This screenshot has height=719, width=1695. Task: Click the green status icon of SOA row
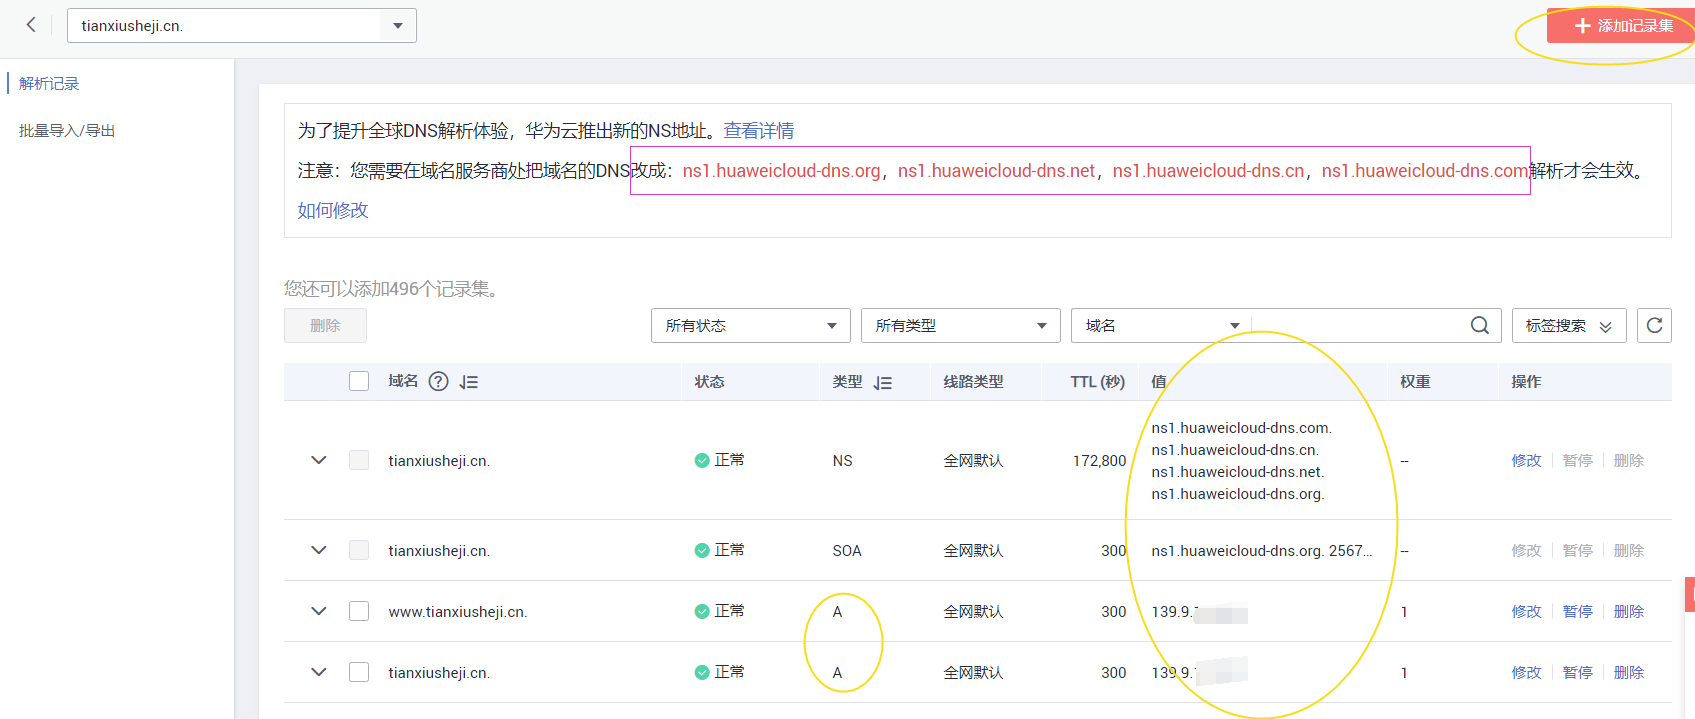point(702,550)
